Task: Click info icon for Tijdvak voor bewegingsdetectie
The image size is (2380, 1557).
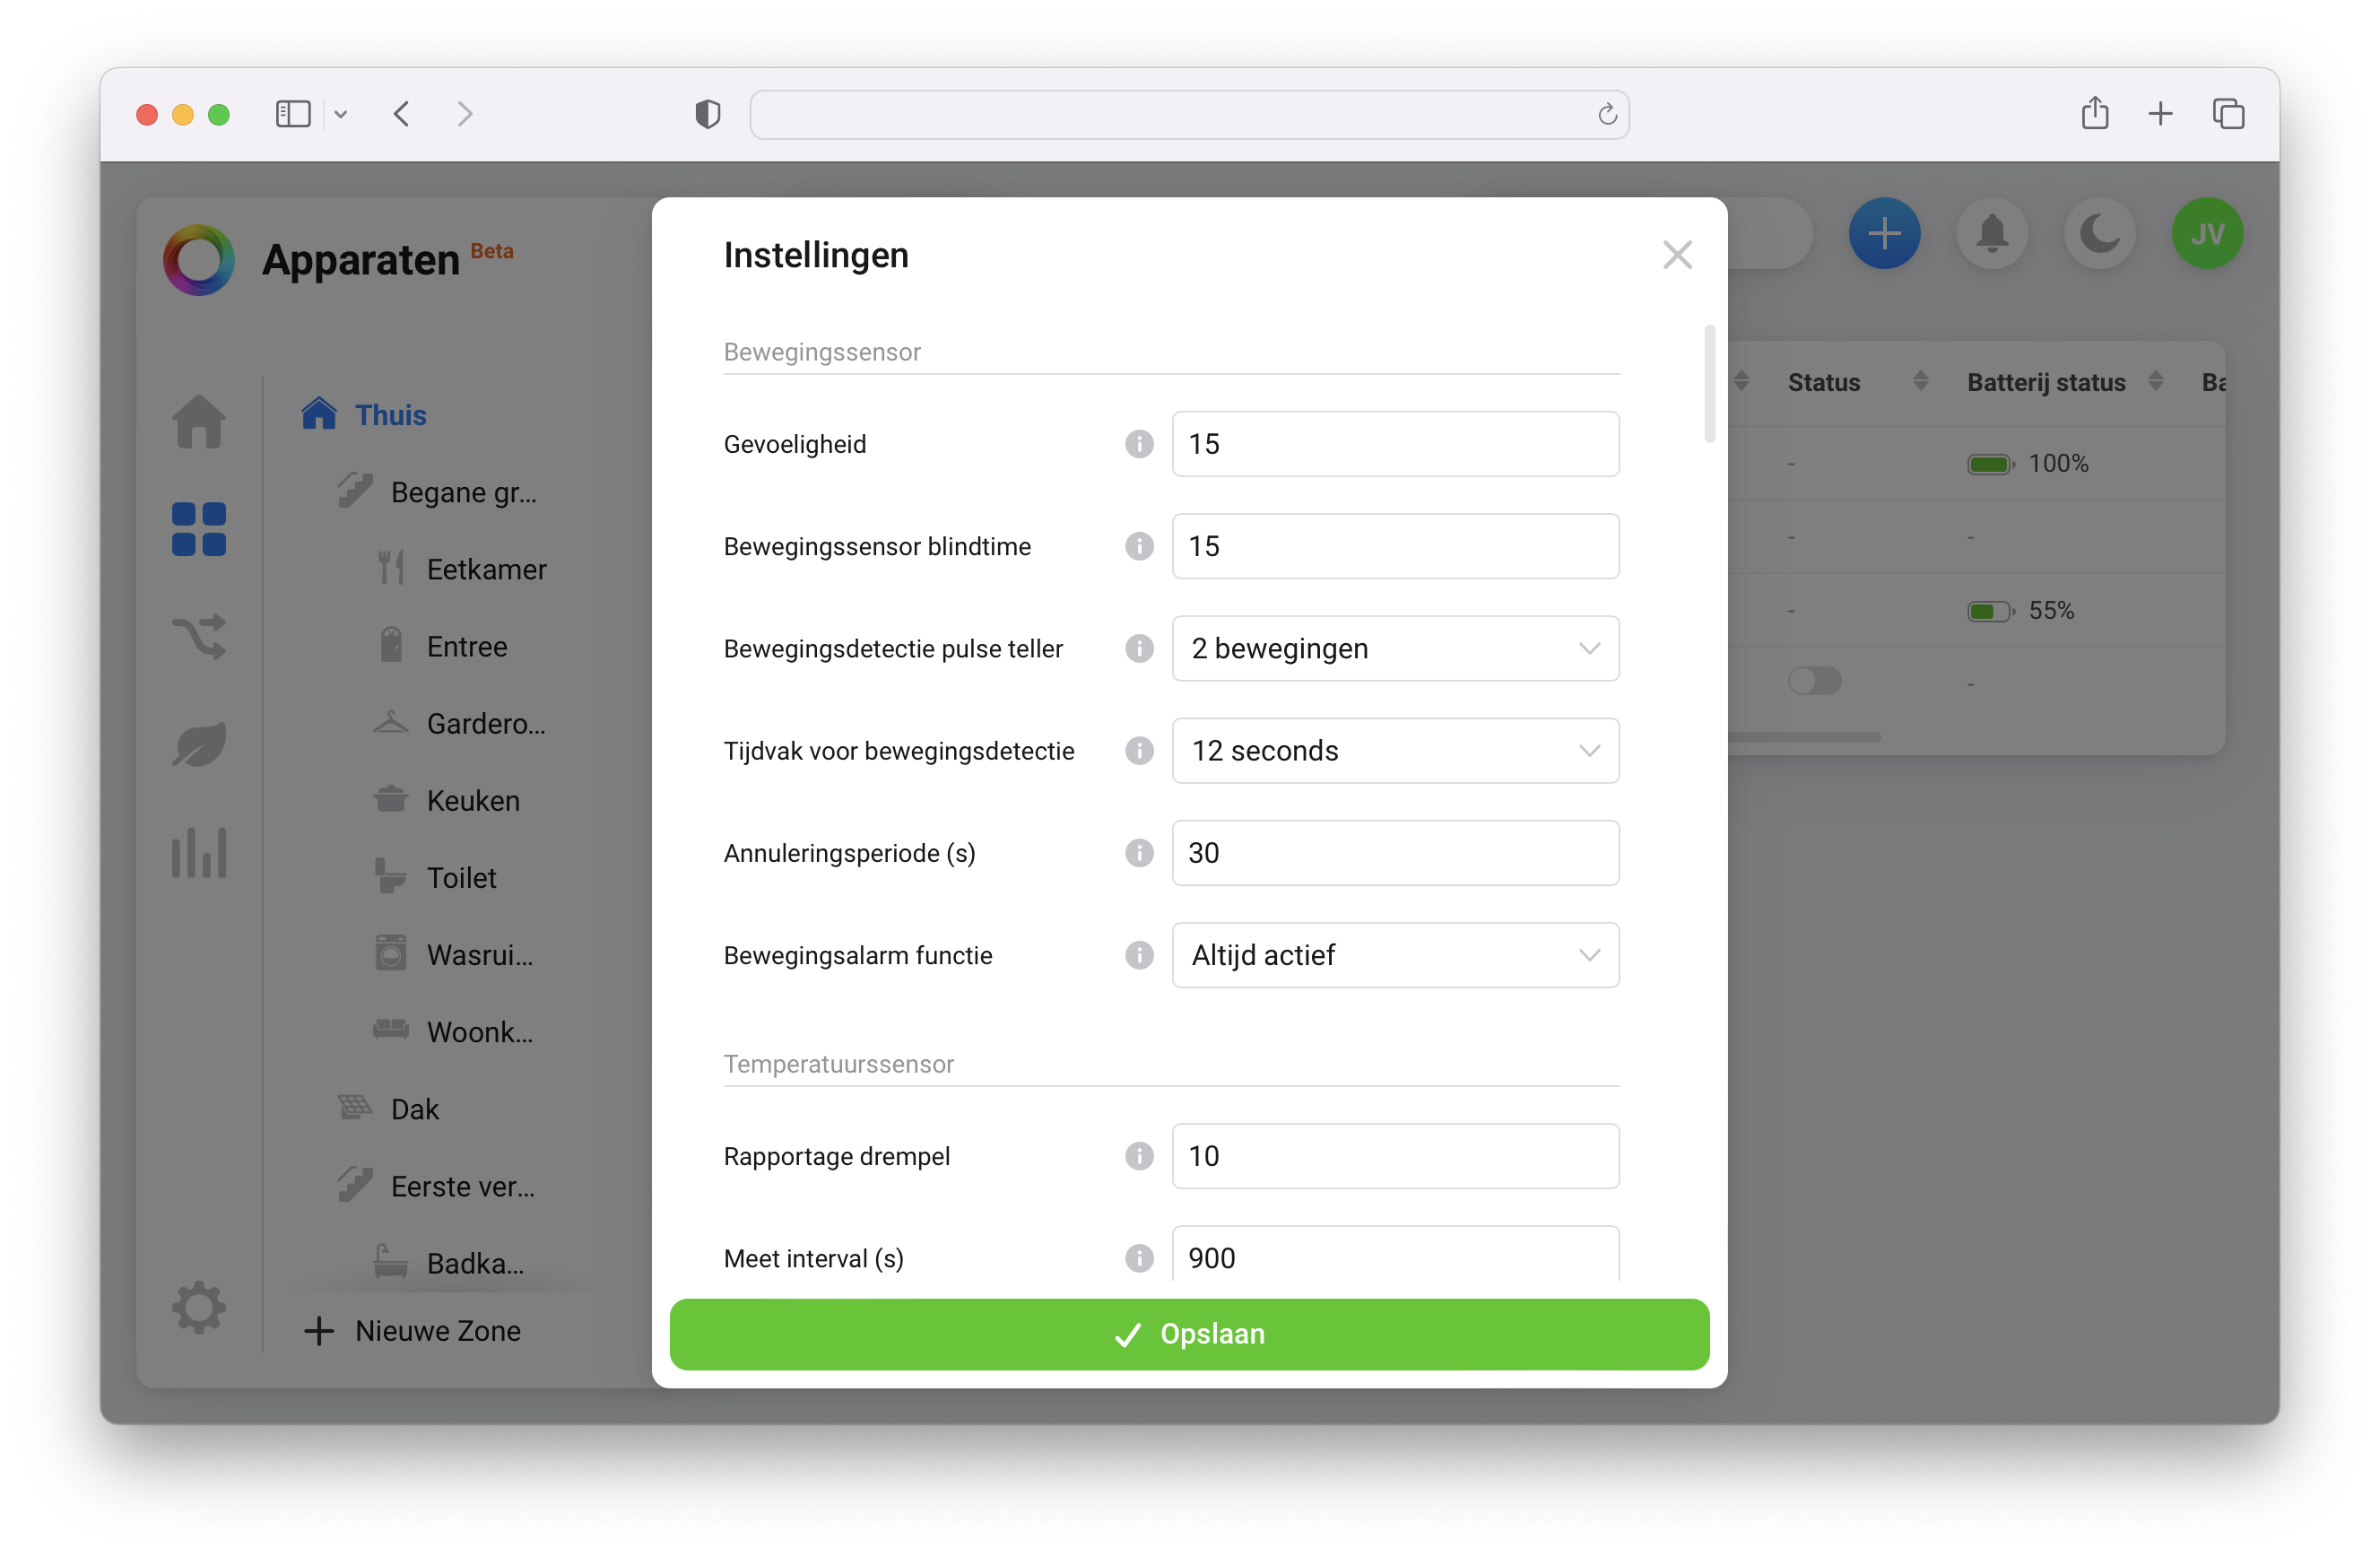Action: click(1139, 750)
